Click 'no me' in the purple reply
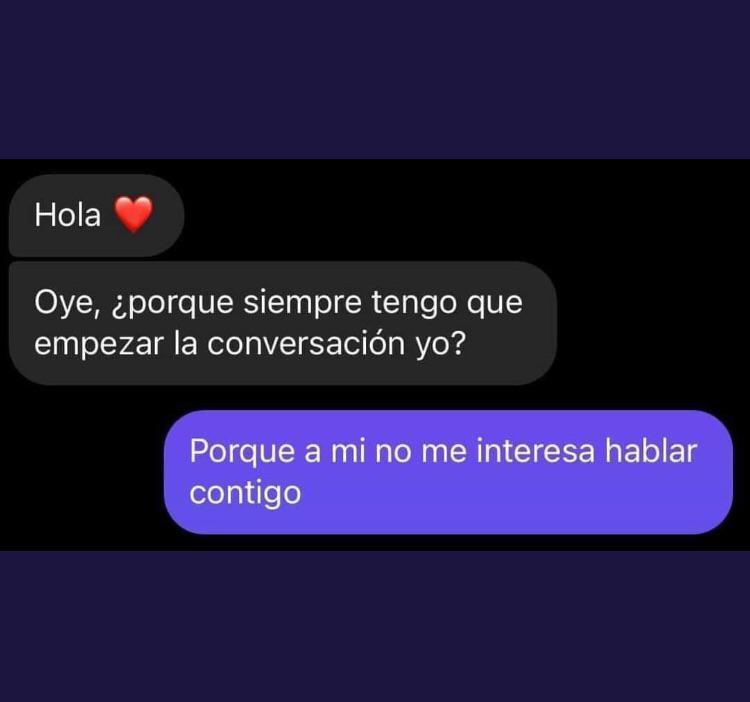The width and height of the screenshot is (750, 702). (x=421, y=452)
